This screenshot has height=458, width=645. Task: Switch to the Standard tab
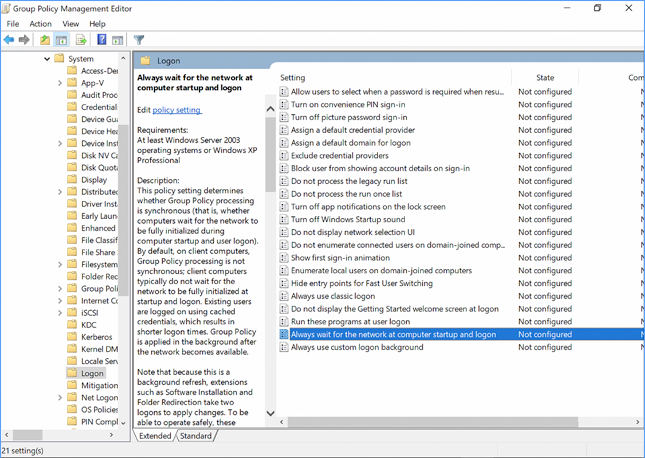click(196, 436)
